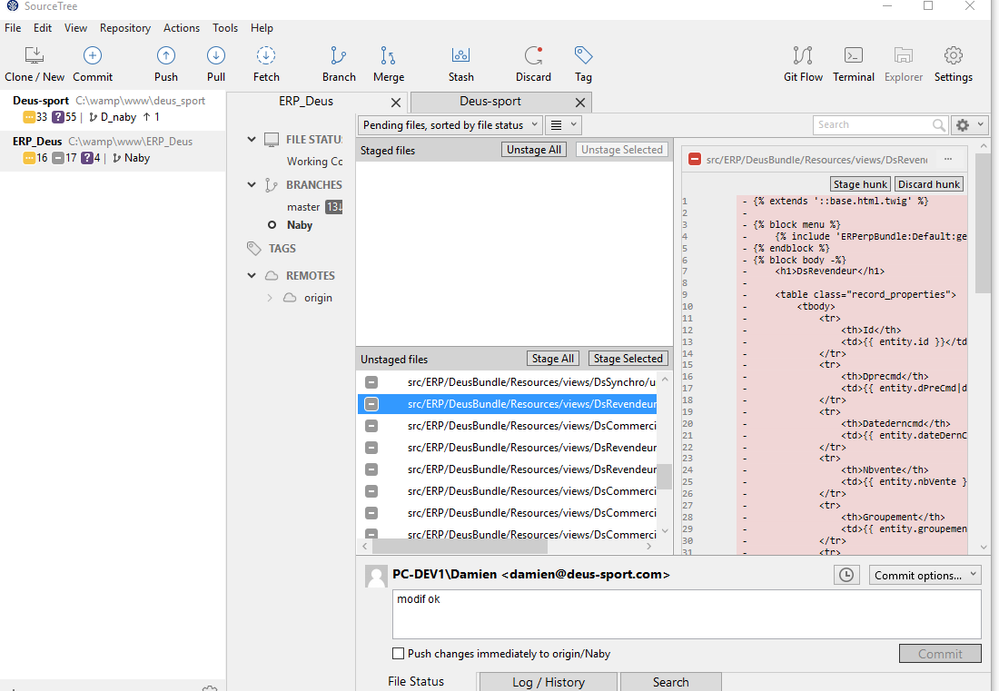The height and width of the screenshot is (691, 999).
Task: Fetch from remote using Fetch icon
Action: pyautogui.click(x=266, y=64)
